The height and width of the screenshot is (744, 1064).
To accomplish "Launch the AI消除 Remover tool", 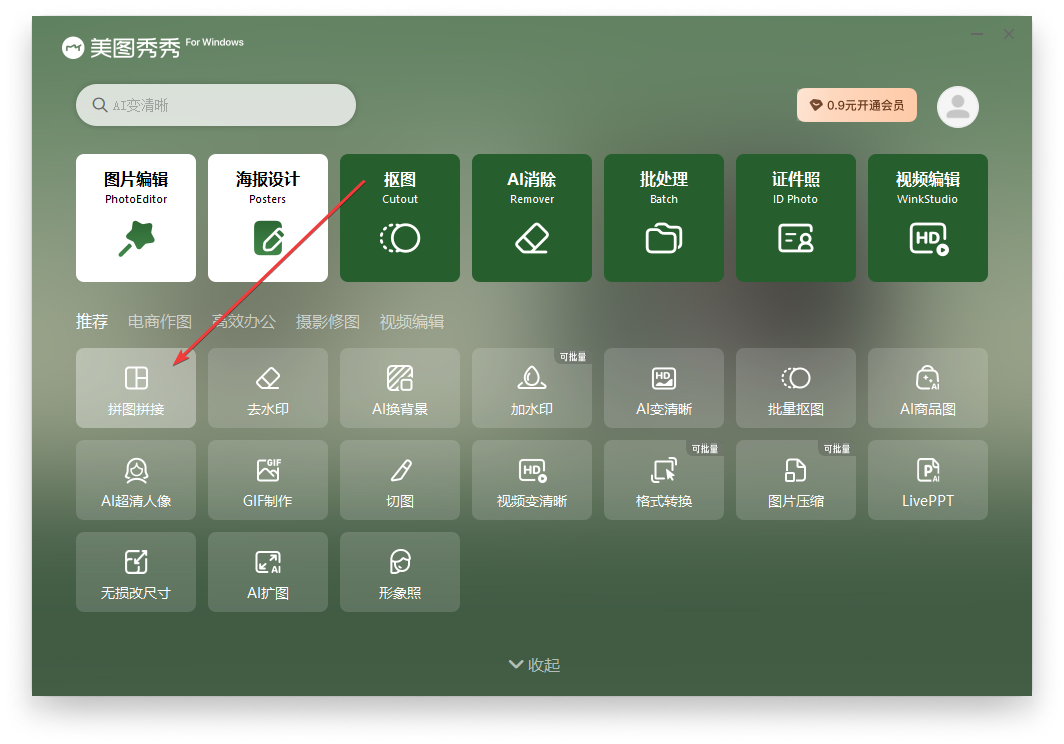I will [531, 218].
